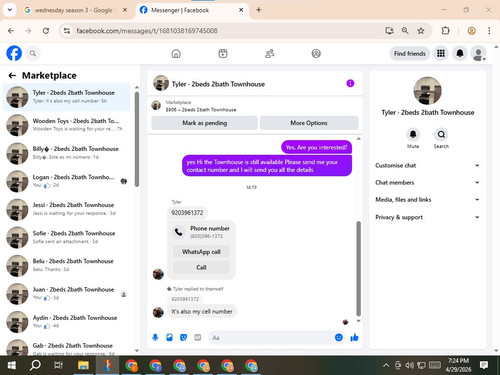The height and width of the screenshot is (375, 500).
Task: Open Billy conversation in list
Action: pyautogui.click(x=66, y=153)
